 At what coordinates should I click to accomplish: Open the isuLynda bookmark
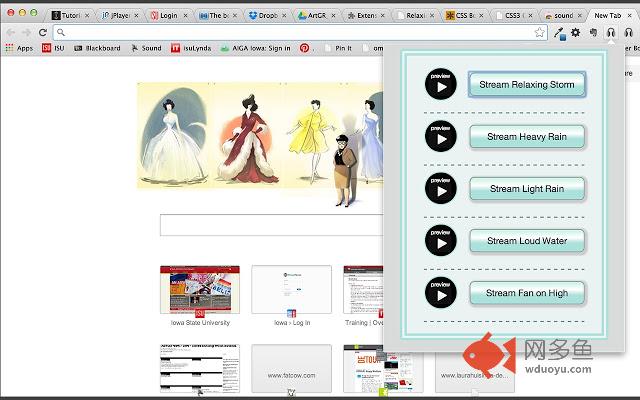pos(191,48)
